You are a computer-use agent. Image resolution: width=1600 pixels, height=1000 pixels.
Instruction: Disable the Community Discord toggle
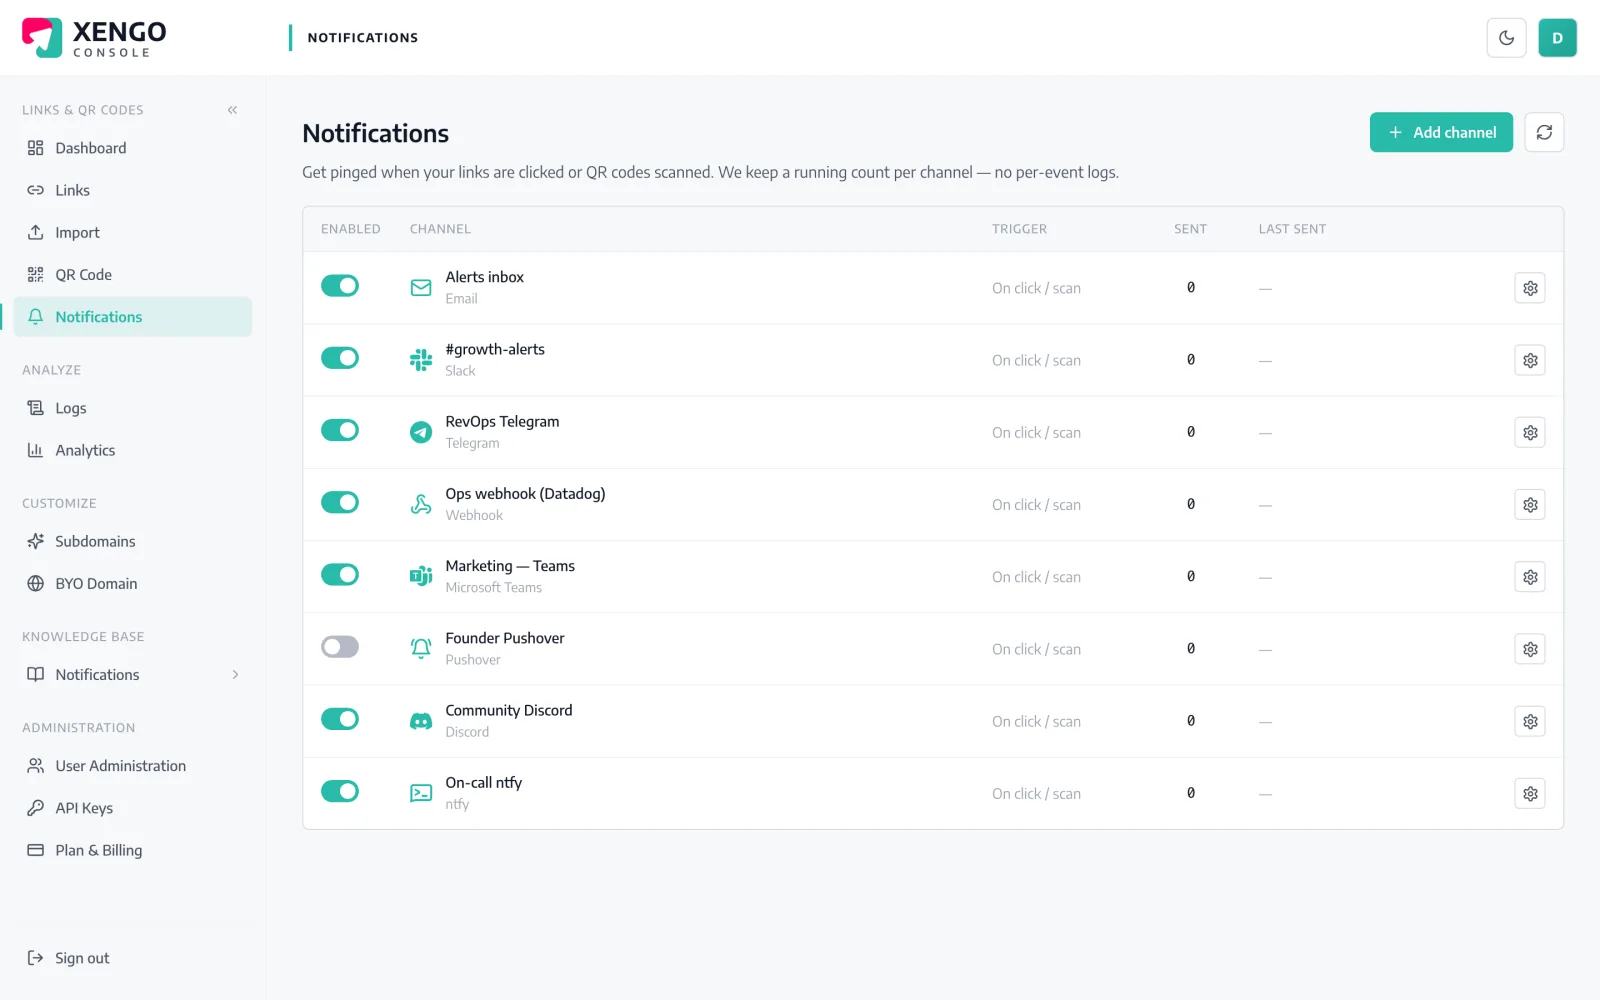pyautogui.click(x=340, y=719)
